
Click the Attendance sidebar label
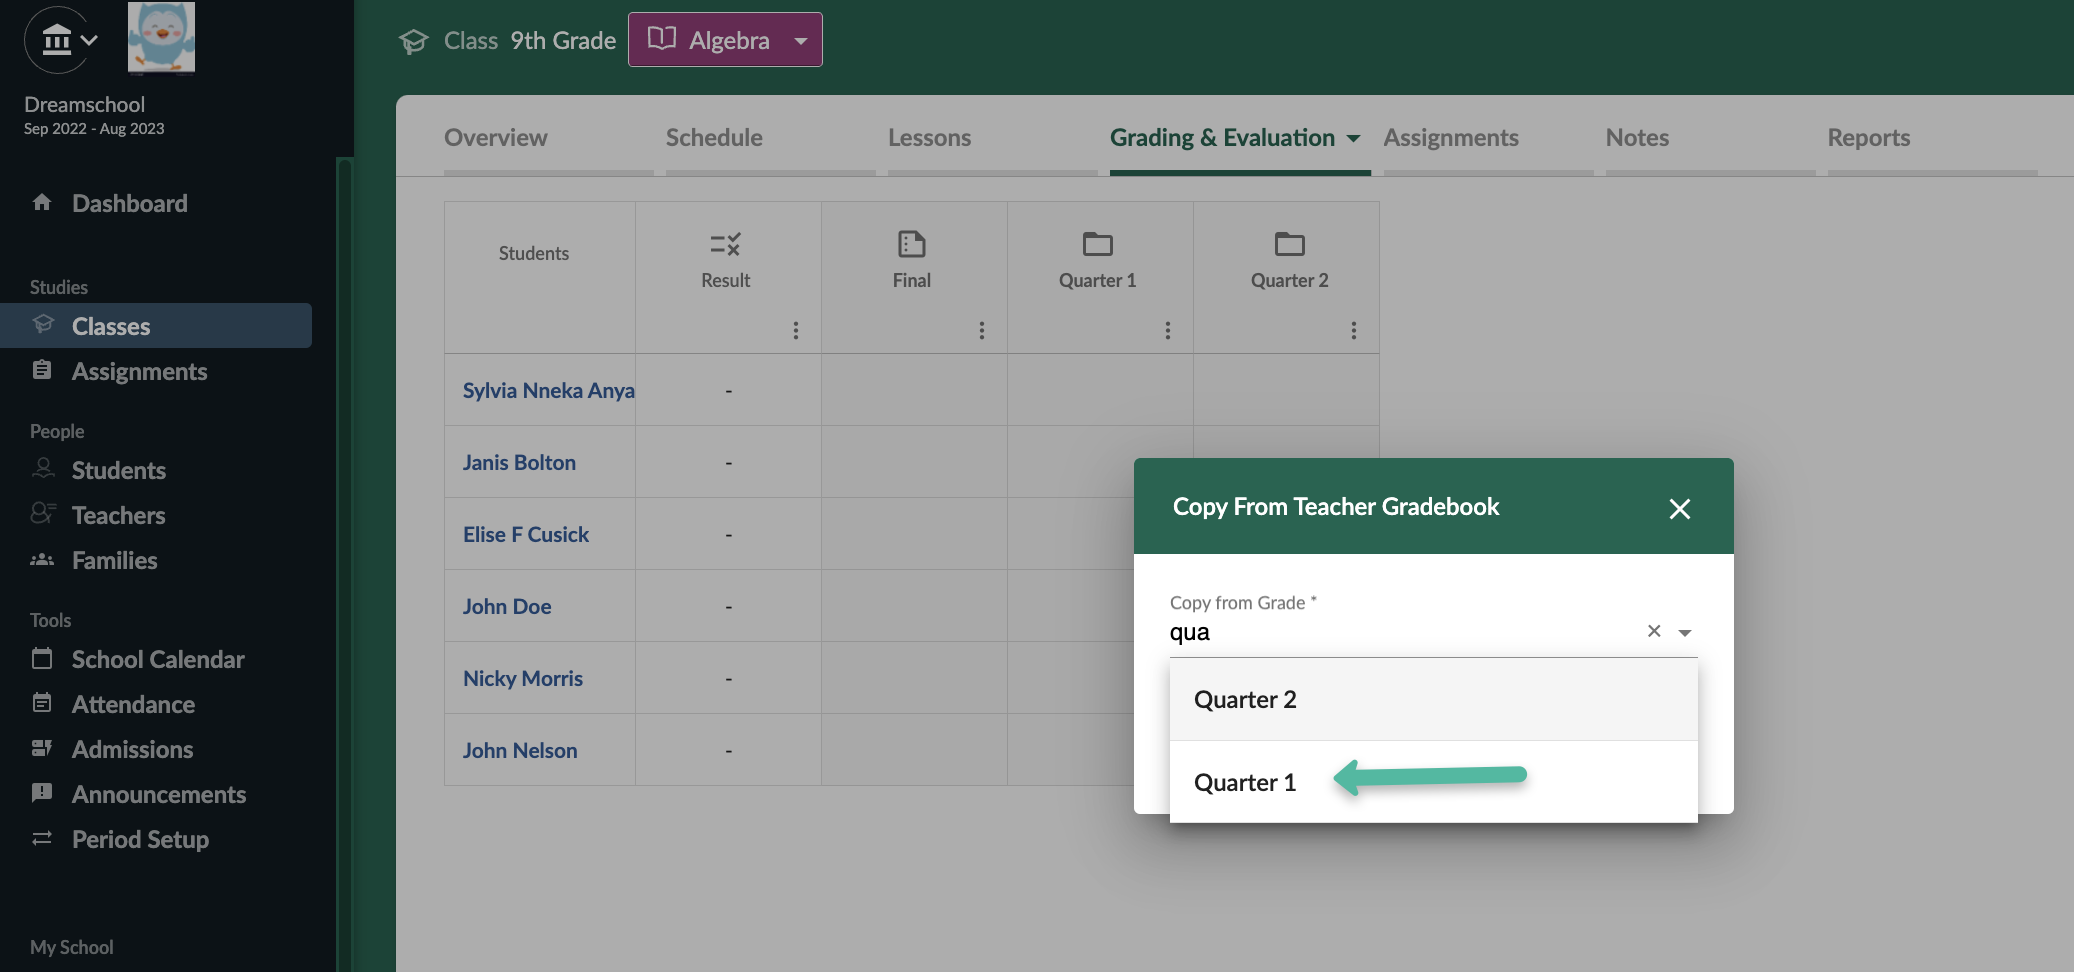click(133, 704)
